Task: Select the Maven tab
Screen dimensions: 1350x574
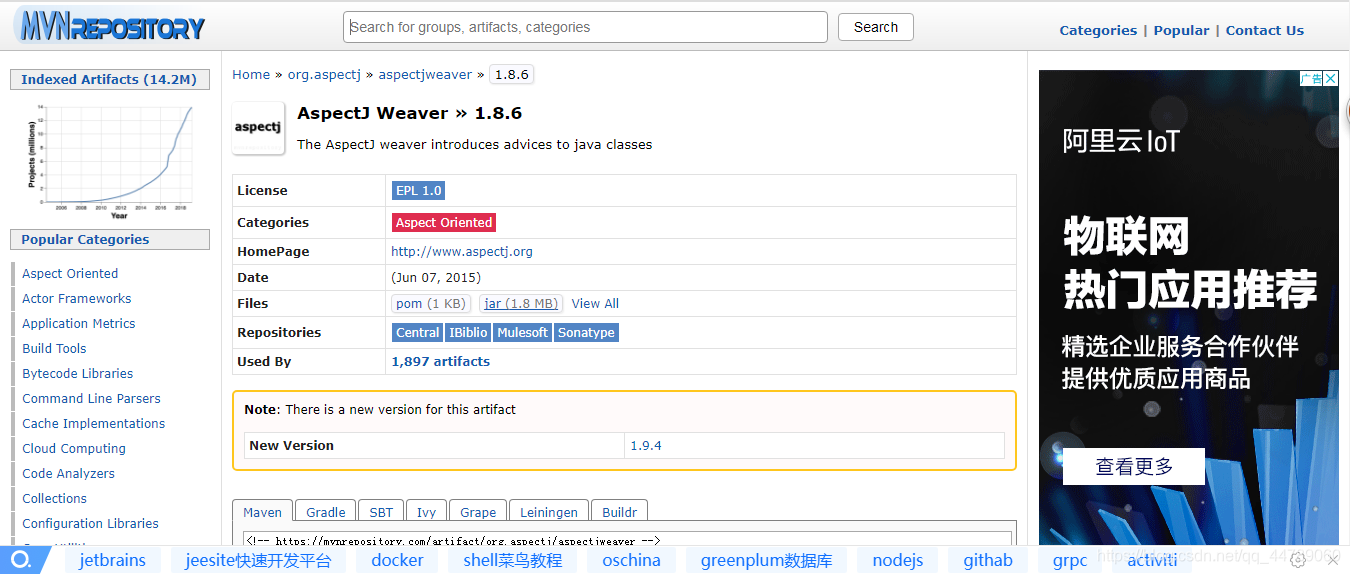Action: click(263, 511)
